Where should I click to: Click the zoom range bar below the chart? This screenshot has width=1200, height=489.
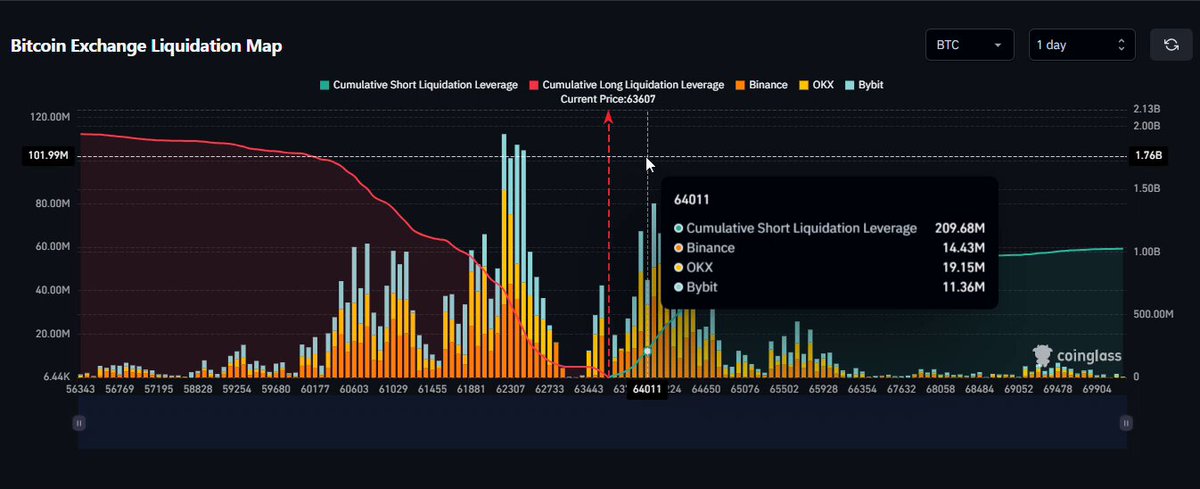click(602, 422)
